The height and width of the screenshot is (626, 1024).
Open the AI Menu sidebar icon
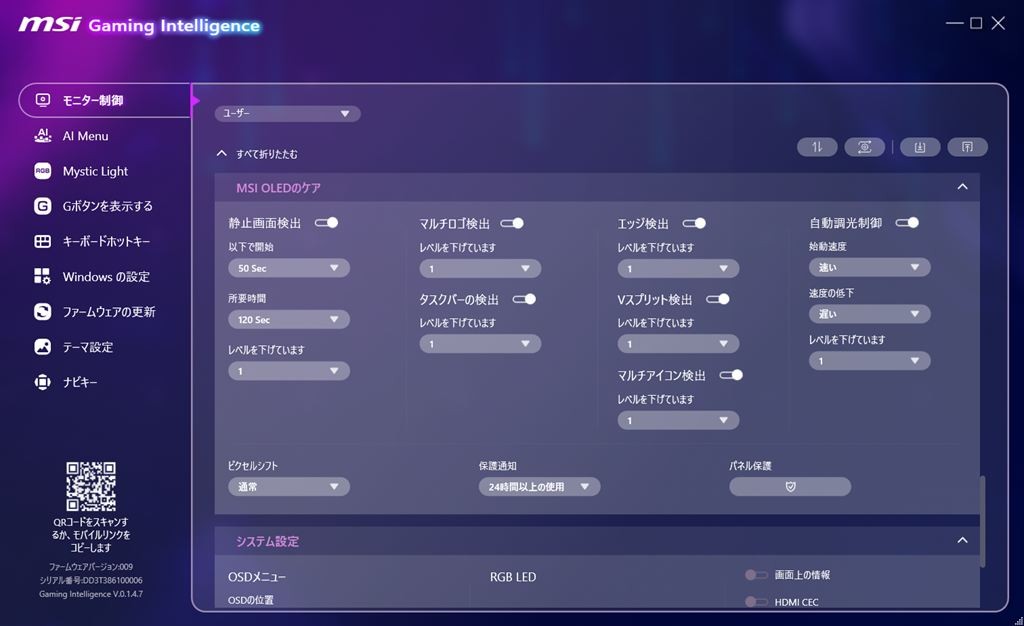[x=42, y=136]
